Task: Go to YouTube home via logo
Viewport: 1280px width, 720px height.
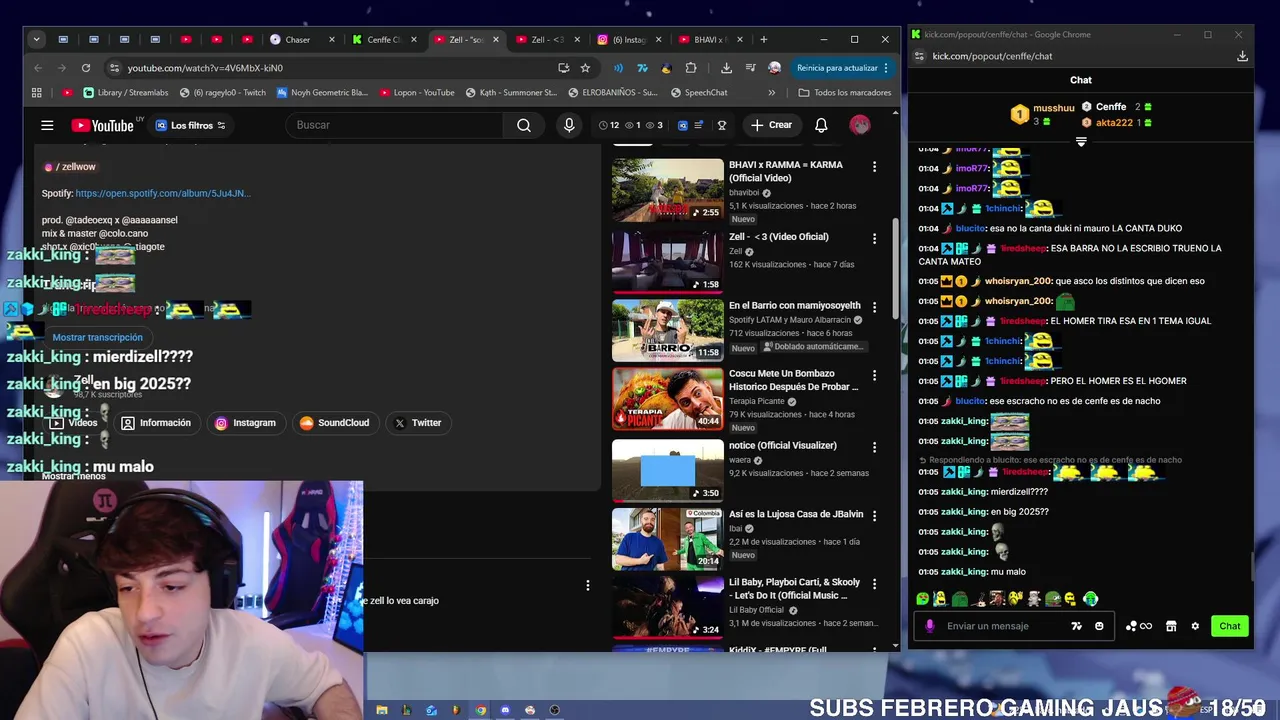Action: point(103,125)
